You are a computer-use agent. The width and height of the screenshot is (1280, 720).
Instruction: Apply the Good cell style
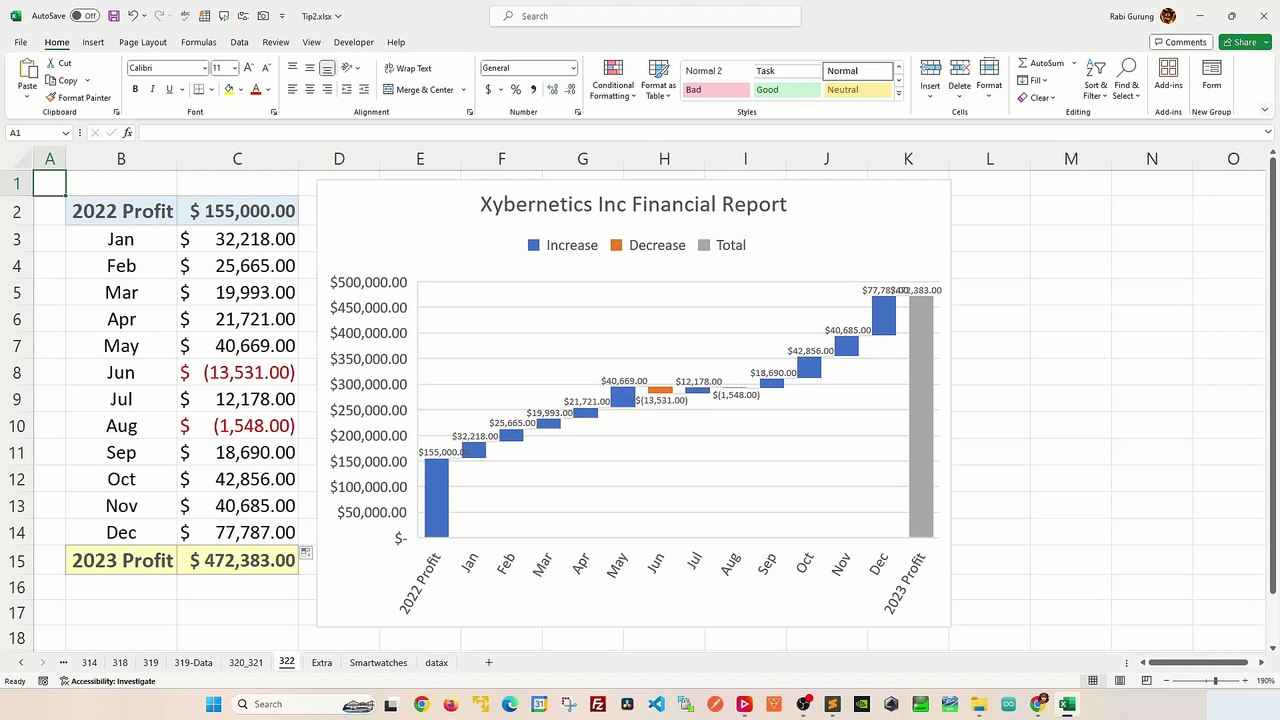tap(785, 90)
